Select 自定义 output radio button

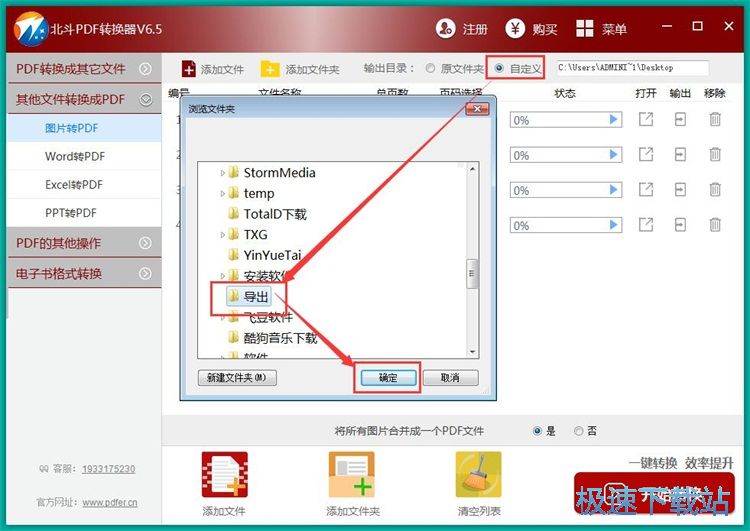(499, 68)
